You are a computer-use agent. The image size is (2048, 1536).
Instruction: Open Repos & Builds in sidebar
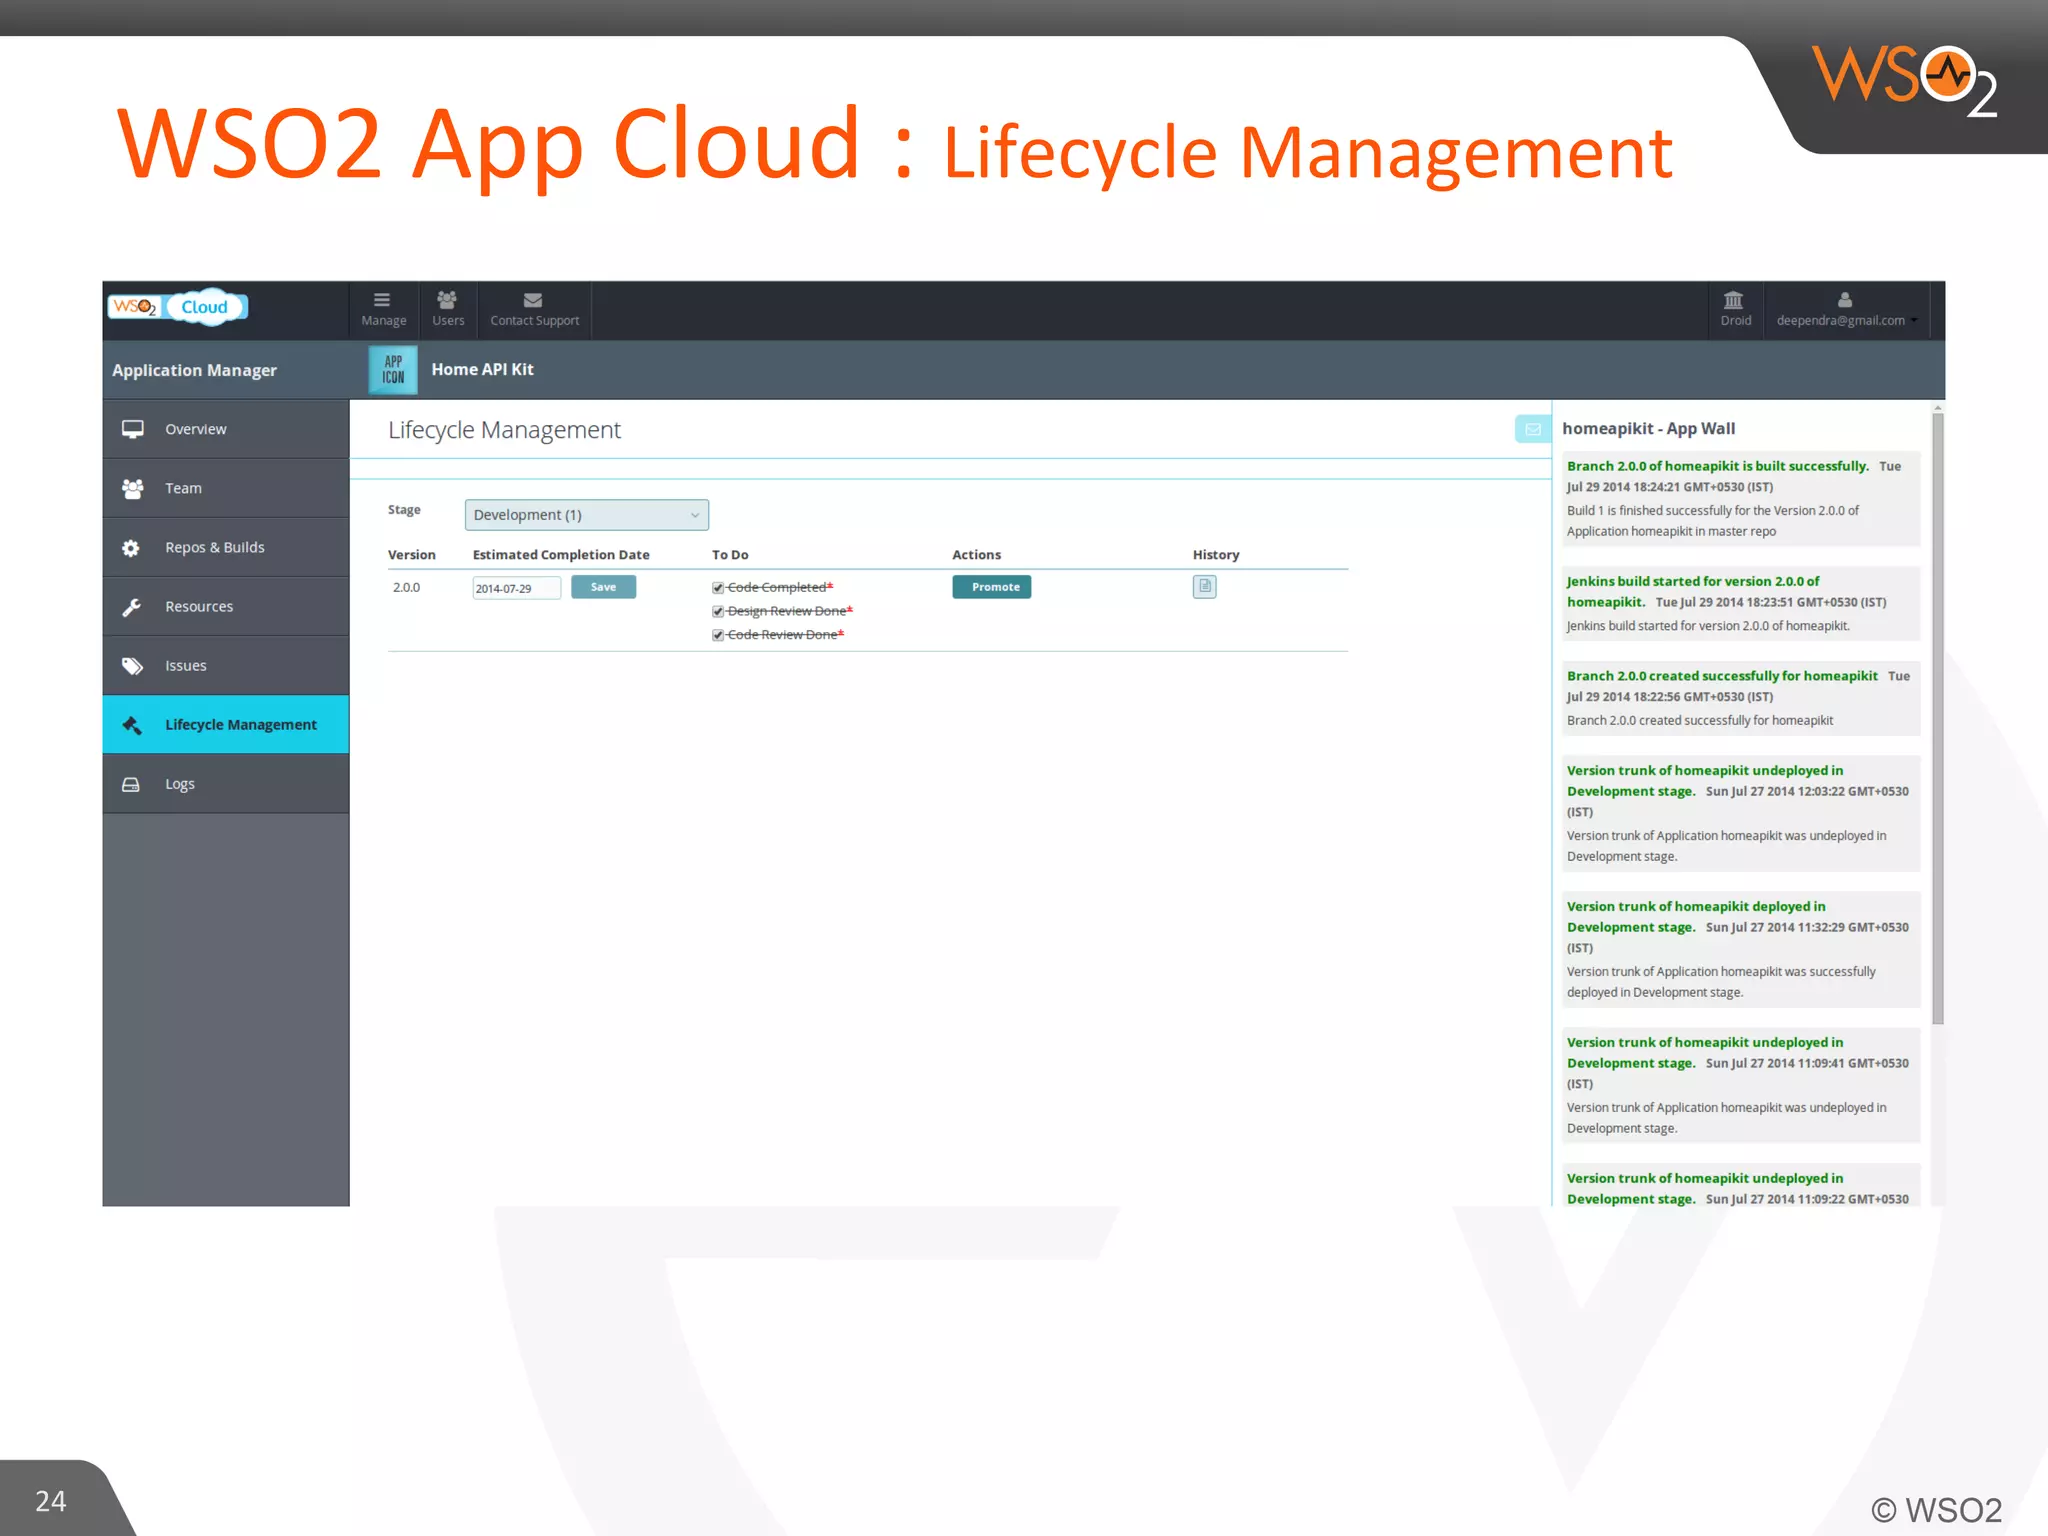click(226, 547)
